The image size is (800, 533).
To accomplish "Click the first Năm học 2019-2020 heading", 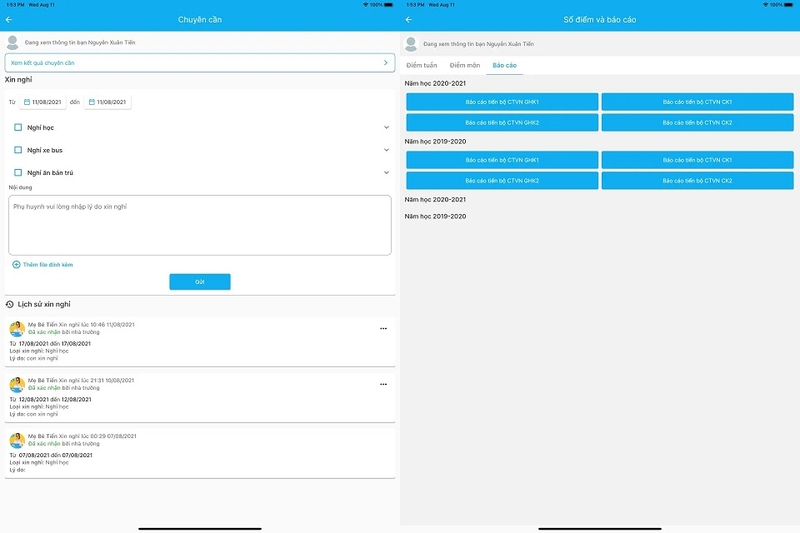I will tap(435, 141).
